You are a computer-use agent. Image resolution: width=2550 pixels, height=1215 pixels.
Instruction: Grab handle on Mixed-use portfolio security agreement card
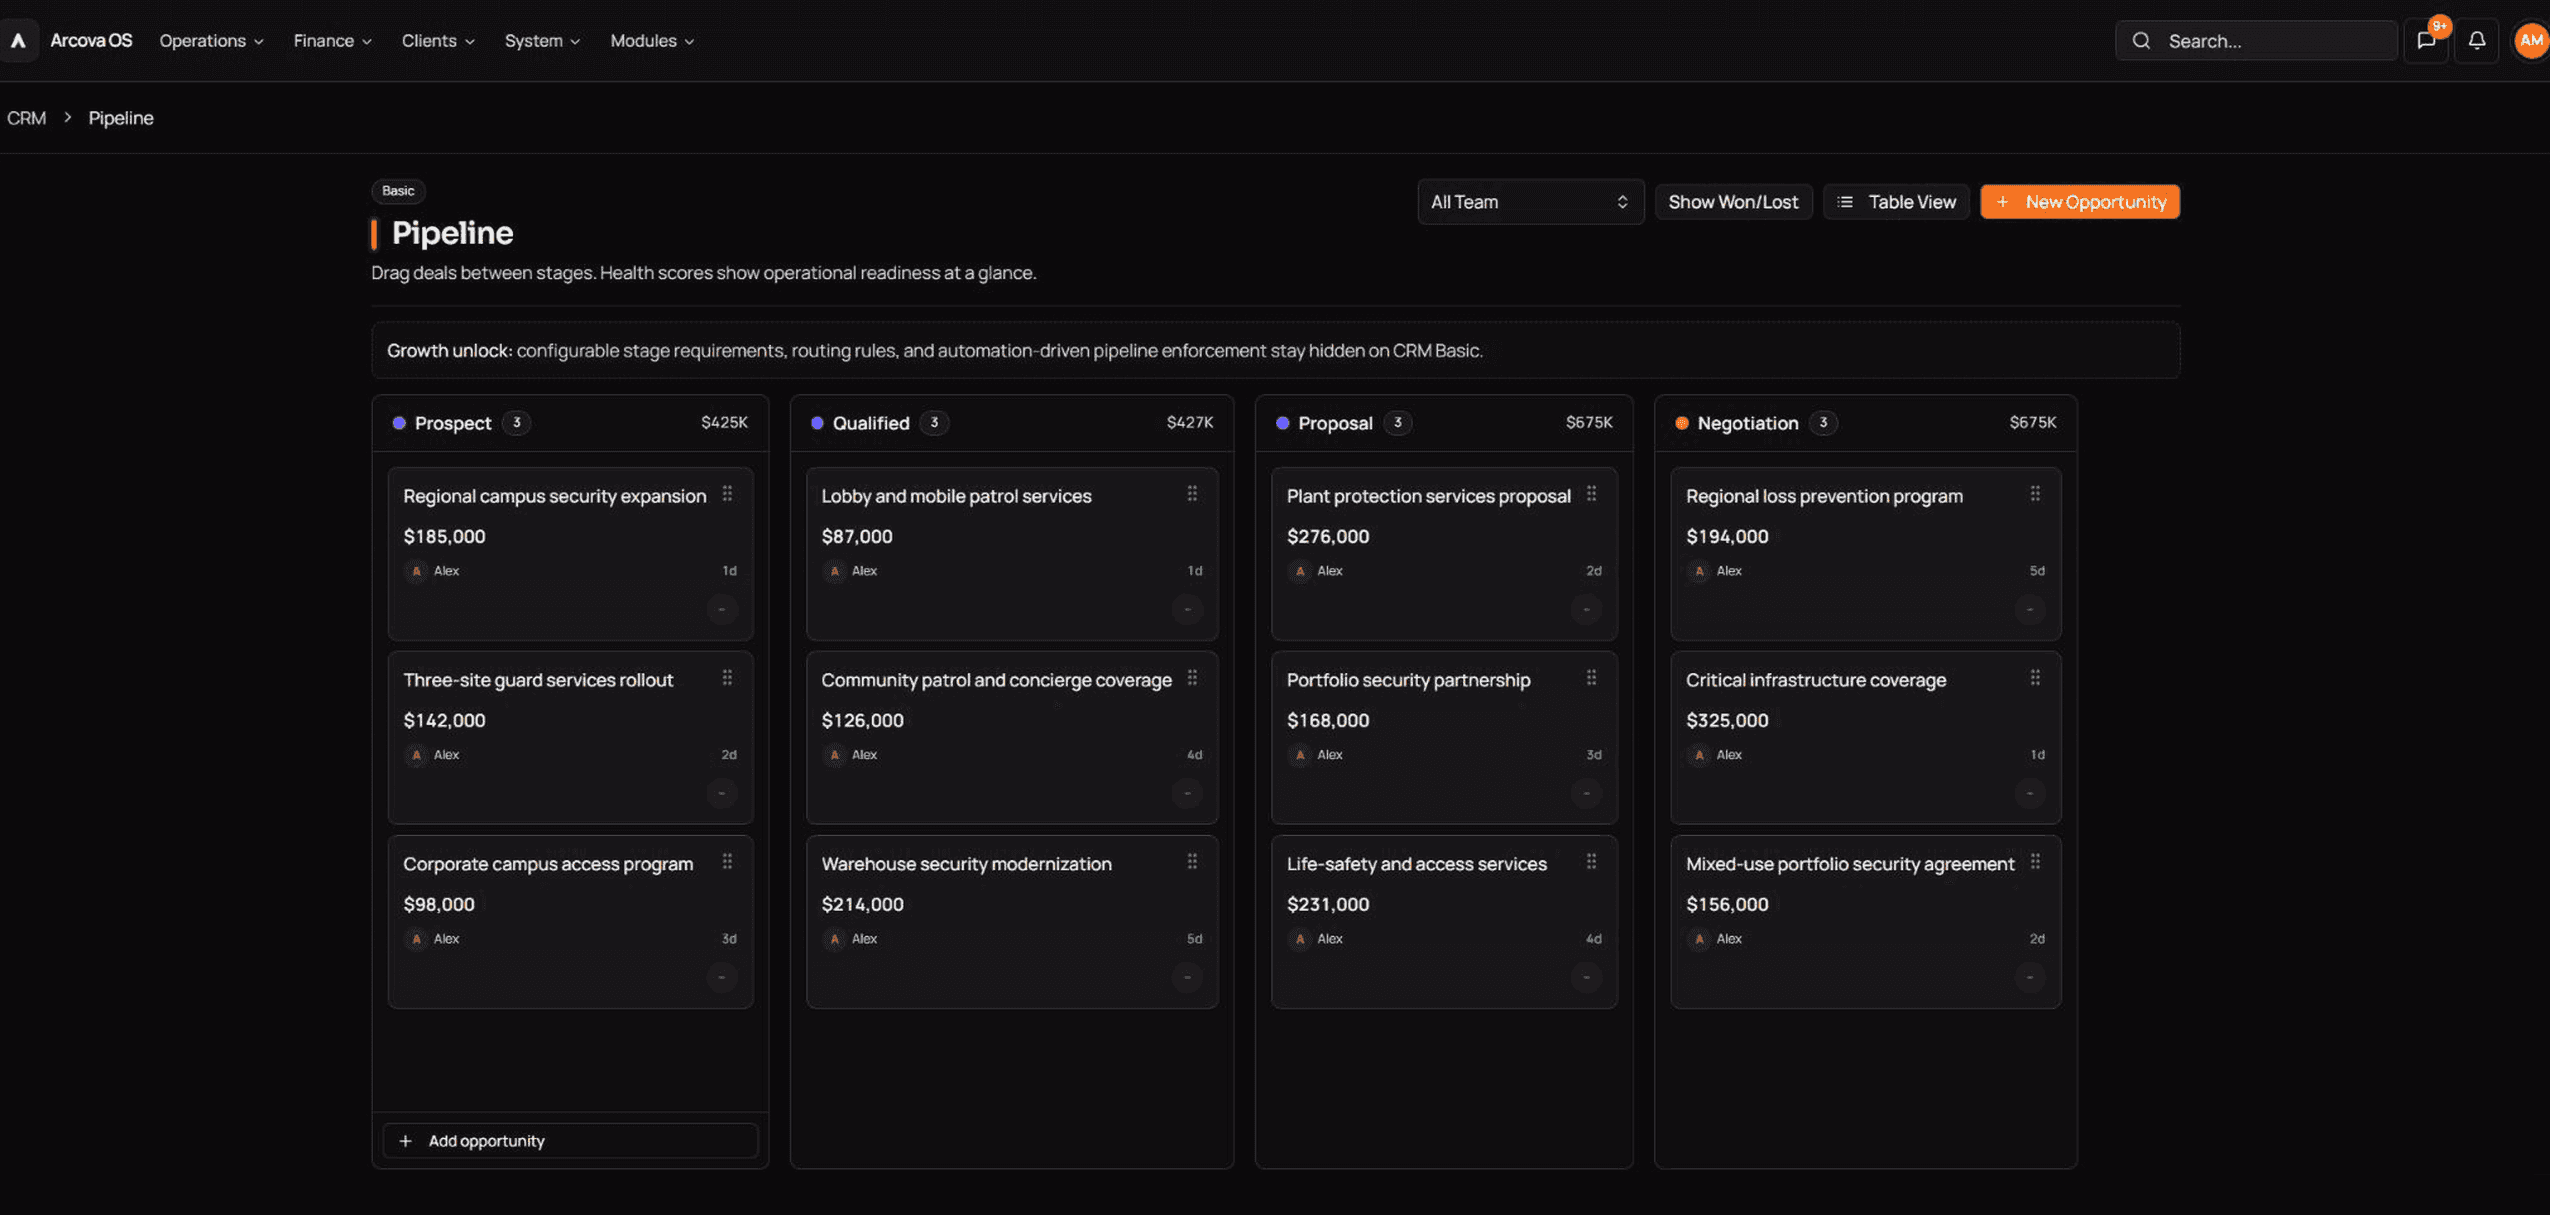(x=2035, y=862)
